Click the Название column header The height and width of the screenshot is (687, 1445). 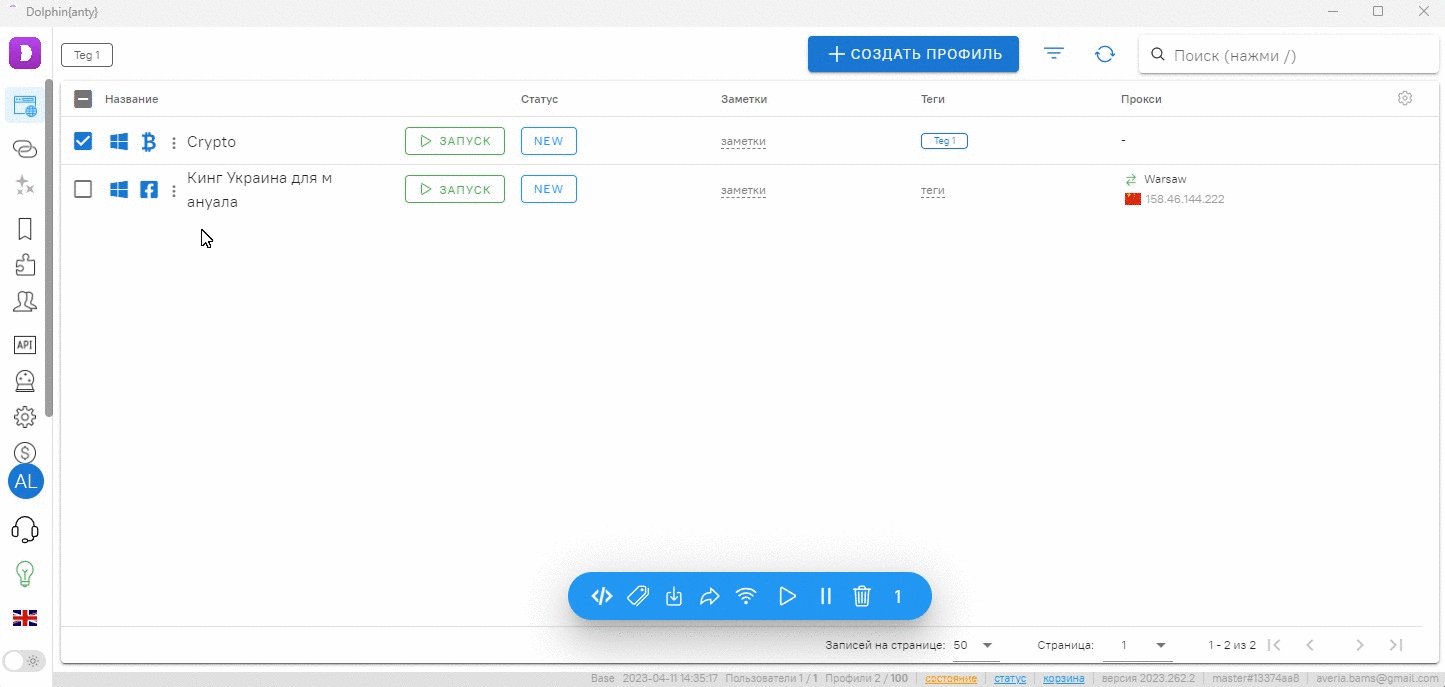pyautogui.click(x=131, y=99)
